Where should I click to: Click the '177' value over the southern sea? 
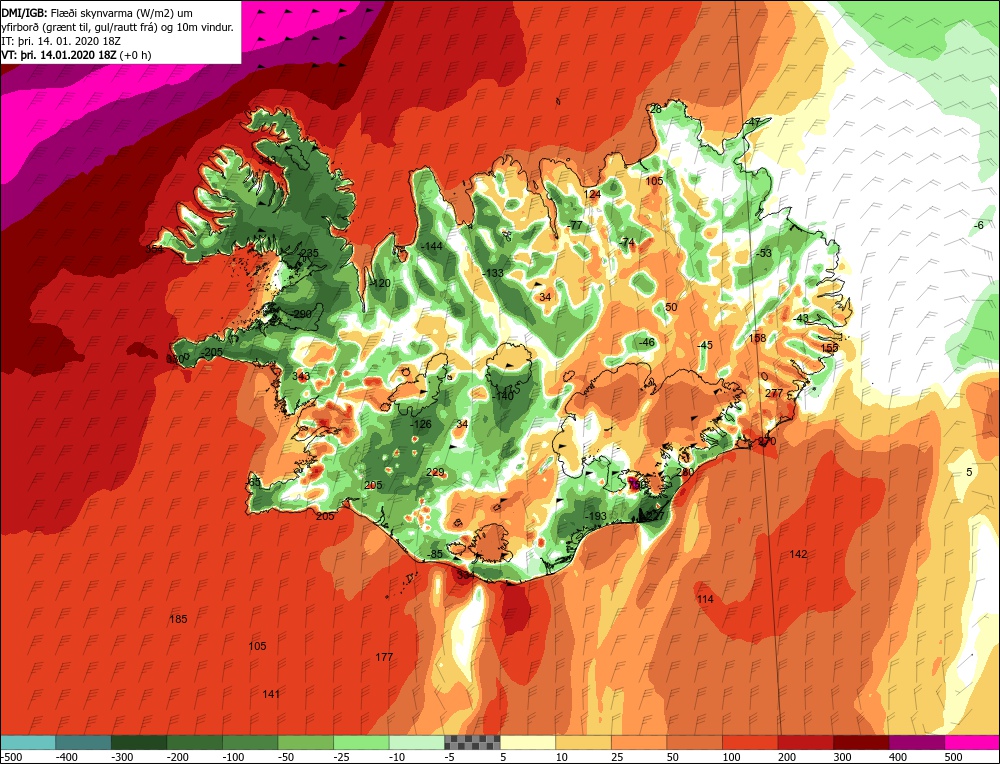[x=384, y=657]
